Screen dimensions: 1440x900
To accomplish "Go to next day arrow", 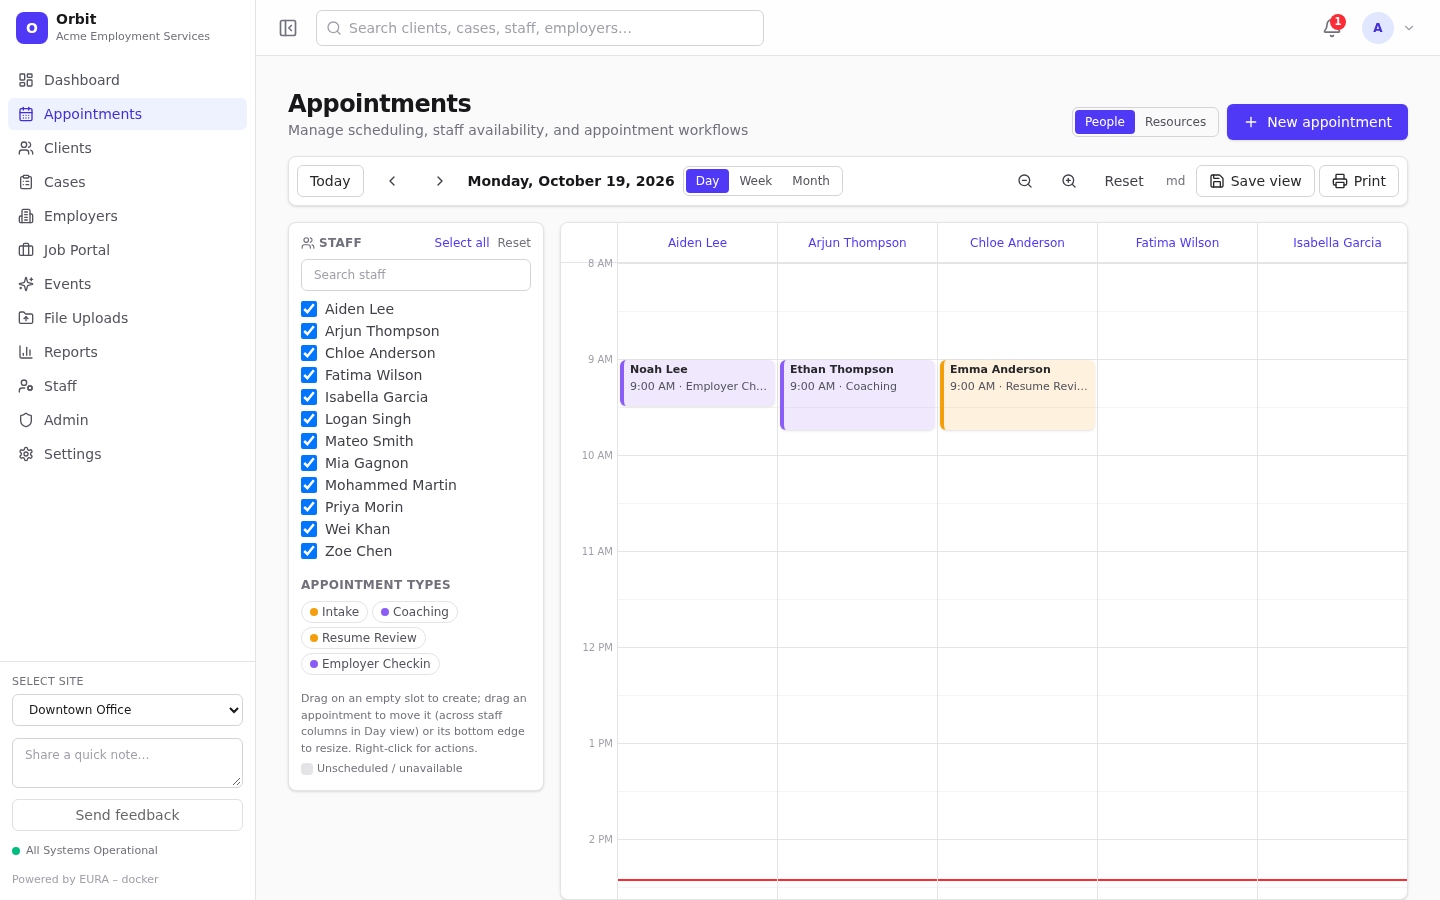I will coord(439,181).
